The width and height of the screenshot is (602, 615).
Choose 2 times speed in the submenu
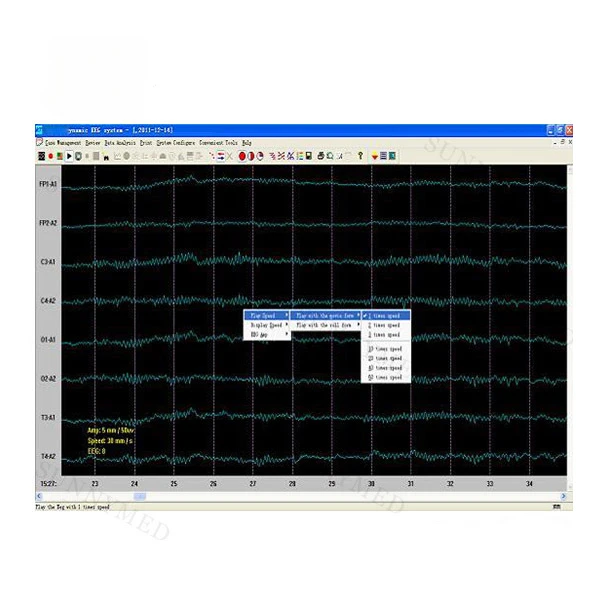386,326
